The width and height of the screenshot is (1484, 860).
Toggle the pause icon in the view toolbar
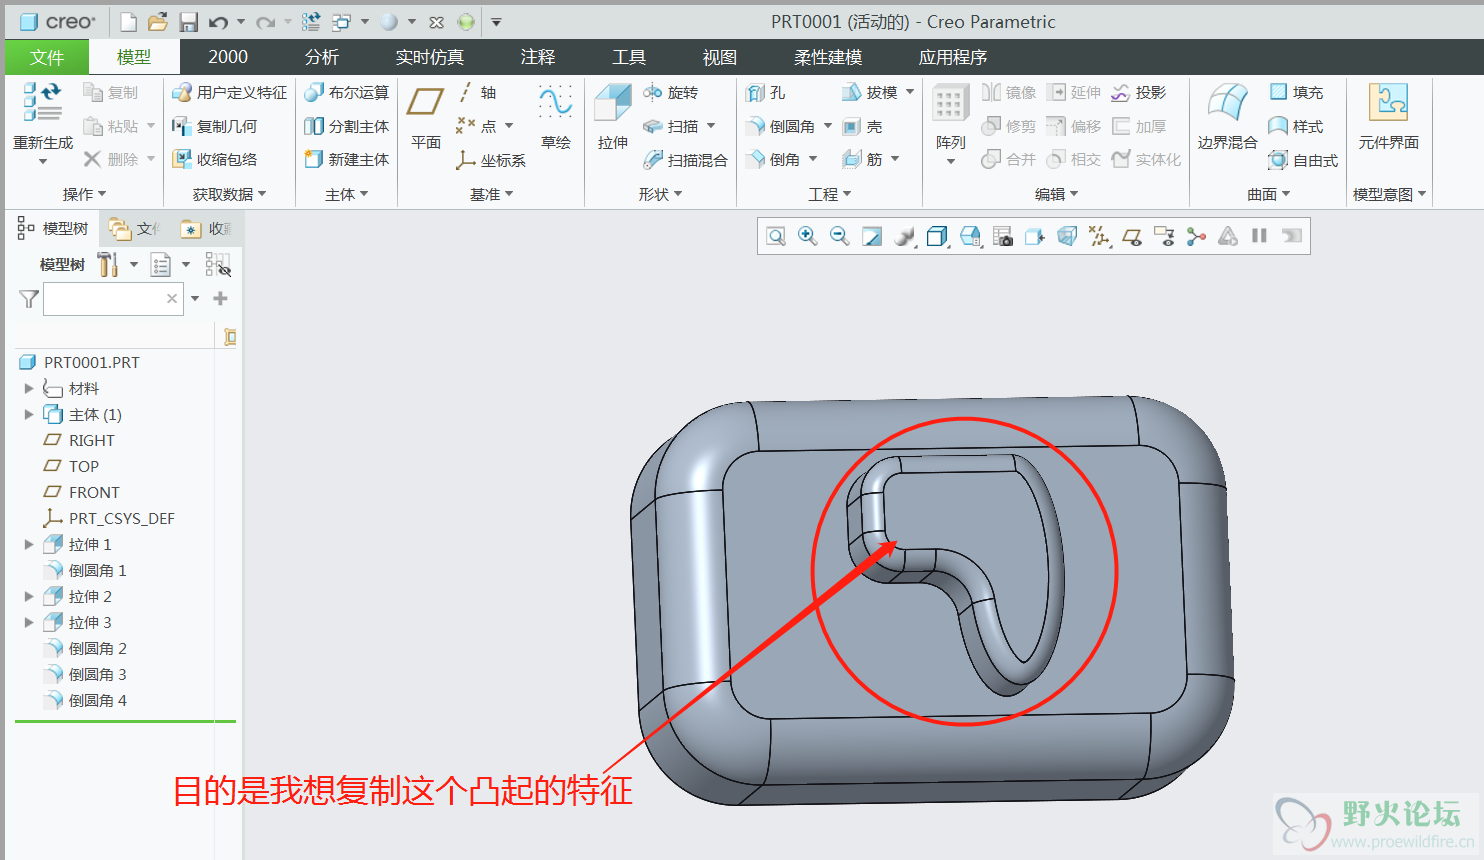(x=1259, y=236)
